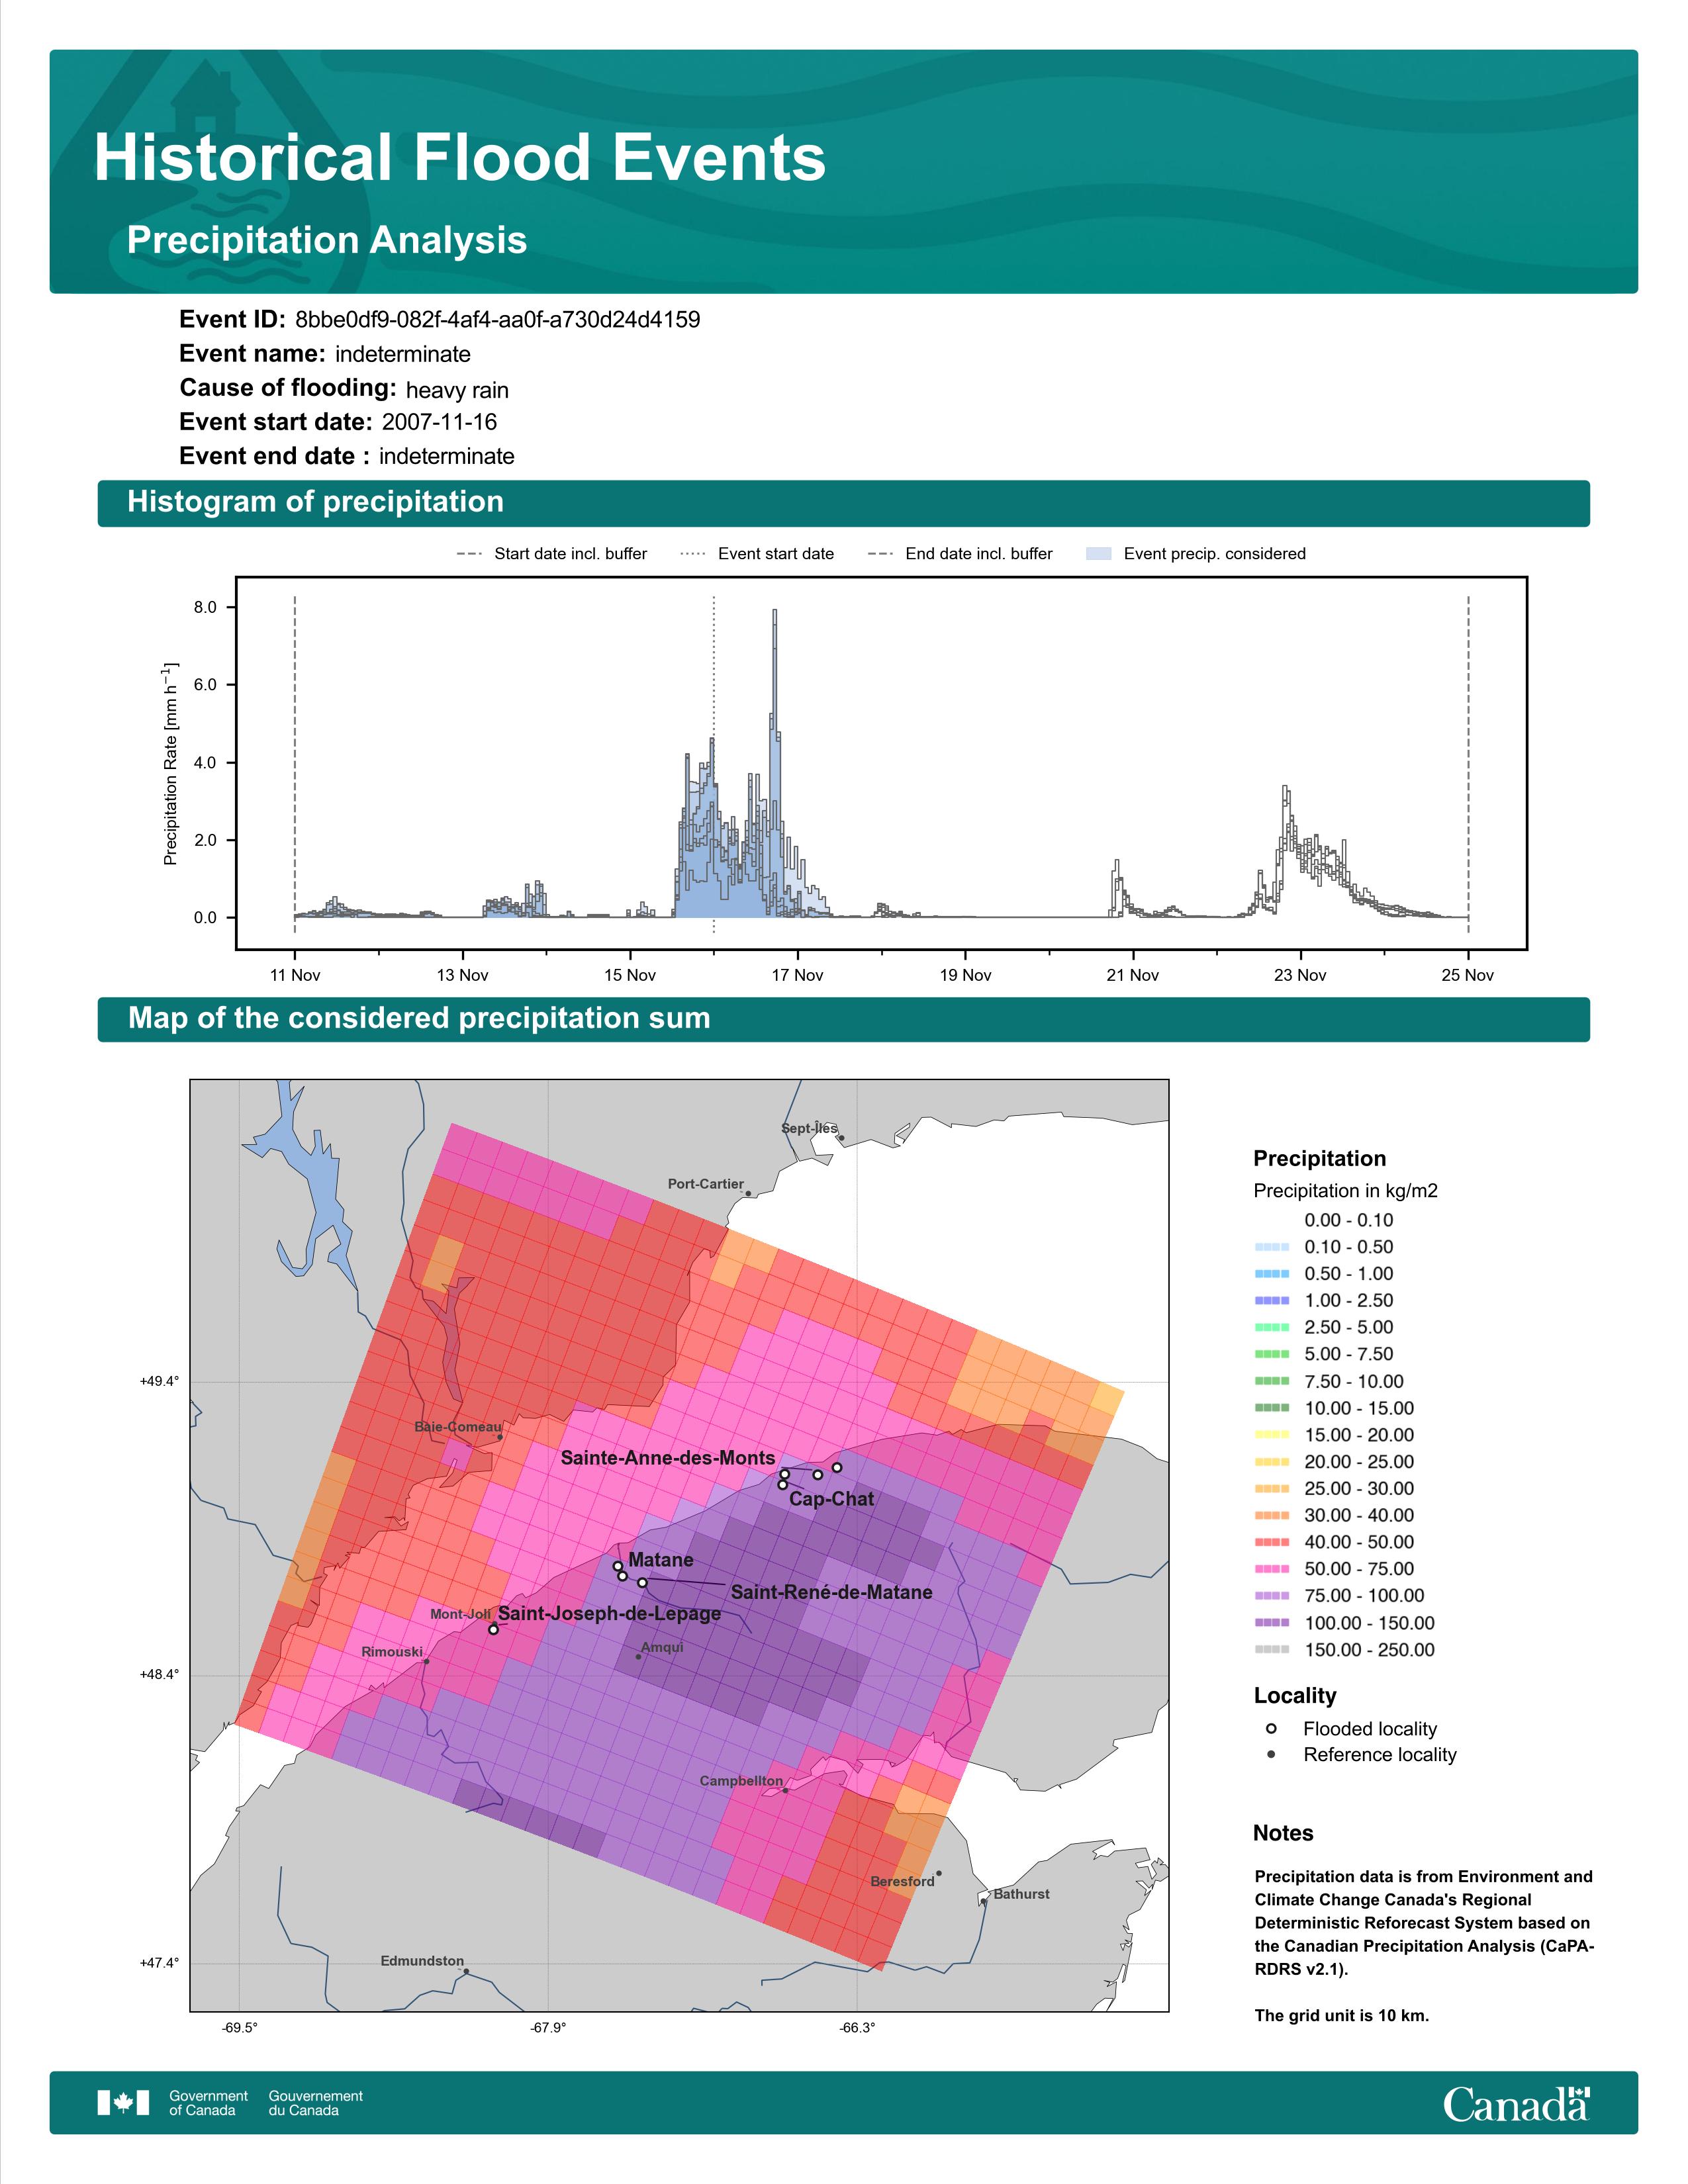
Task: Click the 100.00 - 150.00 purple legend swatch
Action: coord(1271,1623)
